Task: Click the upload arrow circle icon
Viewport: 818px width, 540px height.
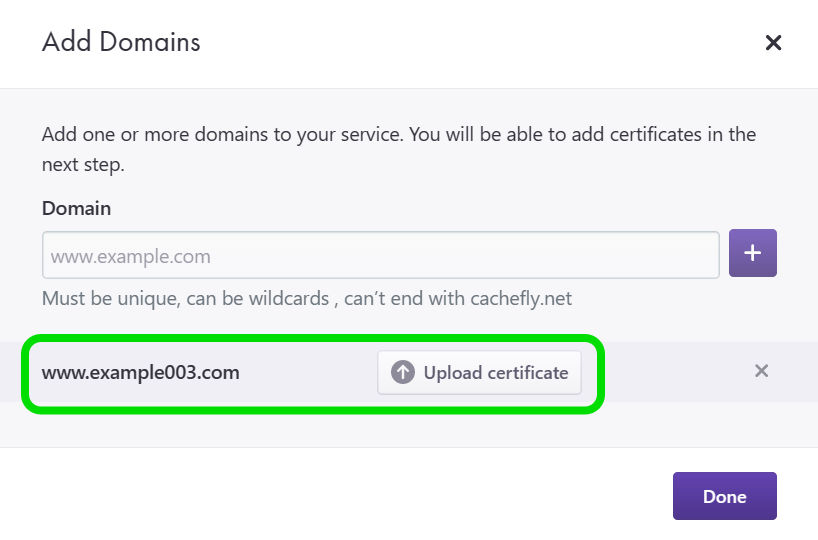Action: [x=403, y=373]
